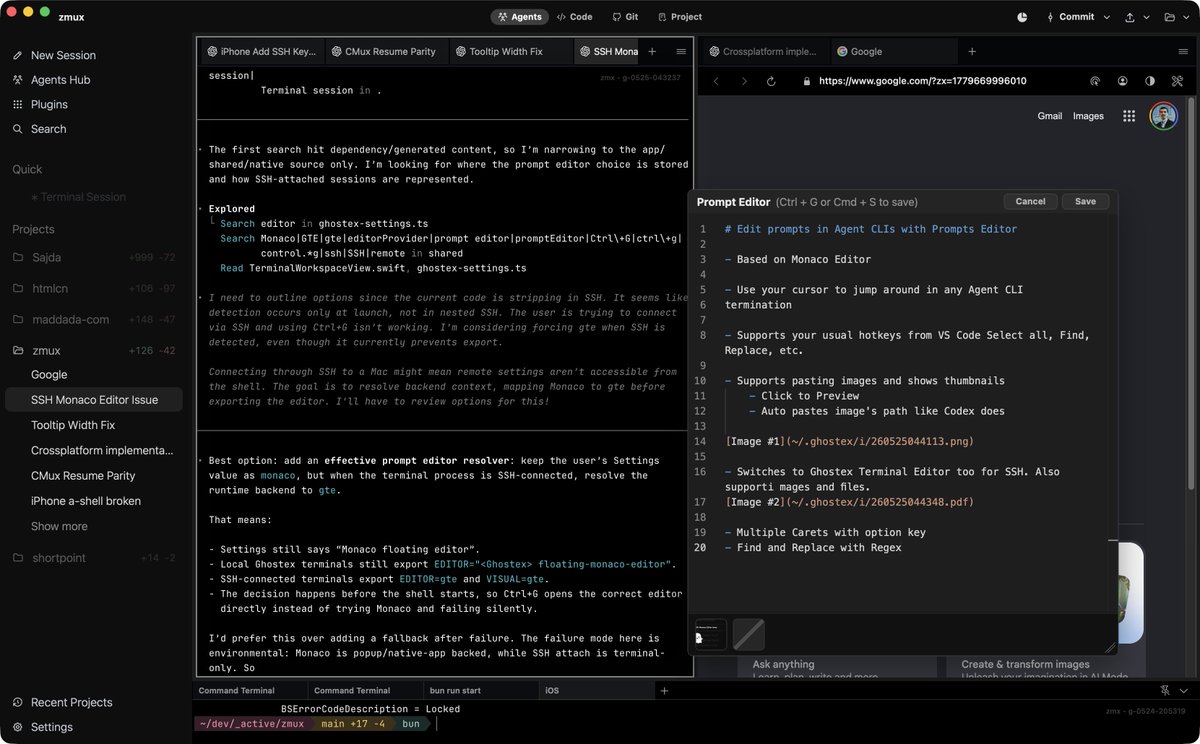Click the Google account avatar

[x=1163, y=116]
